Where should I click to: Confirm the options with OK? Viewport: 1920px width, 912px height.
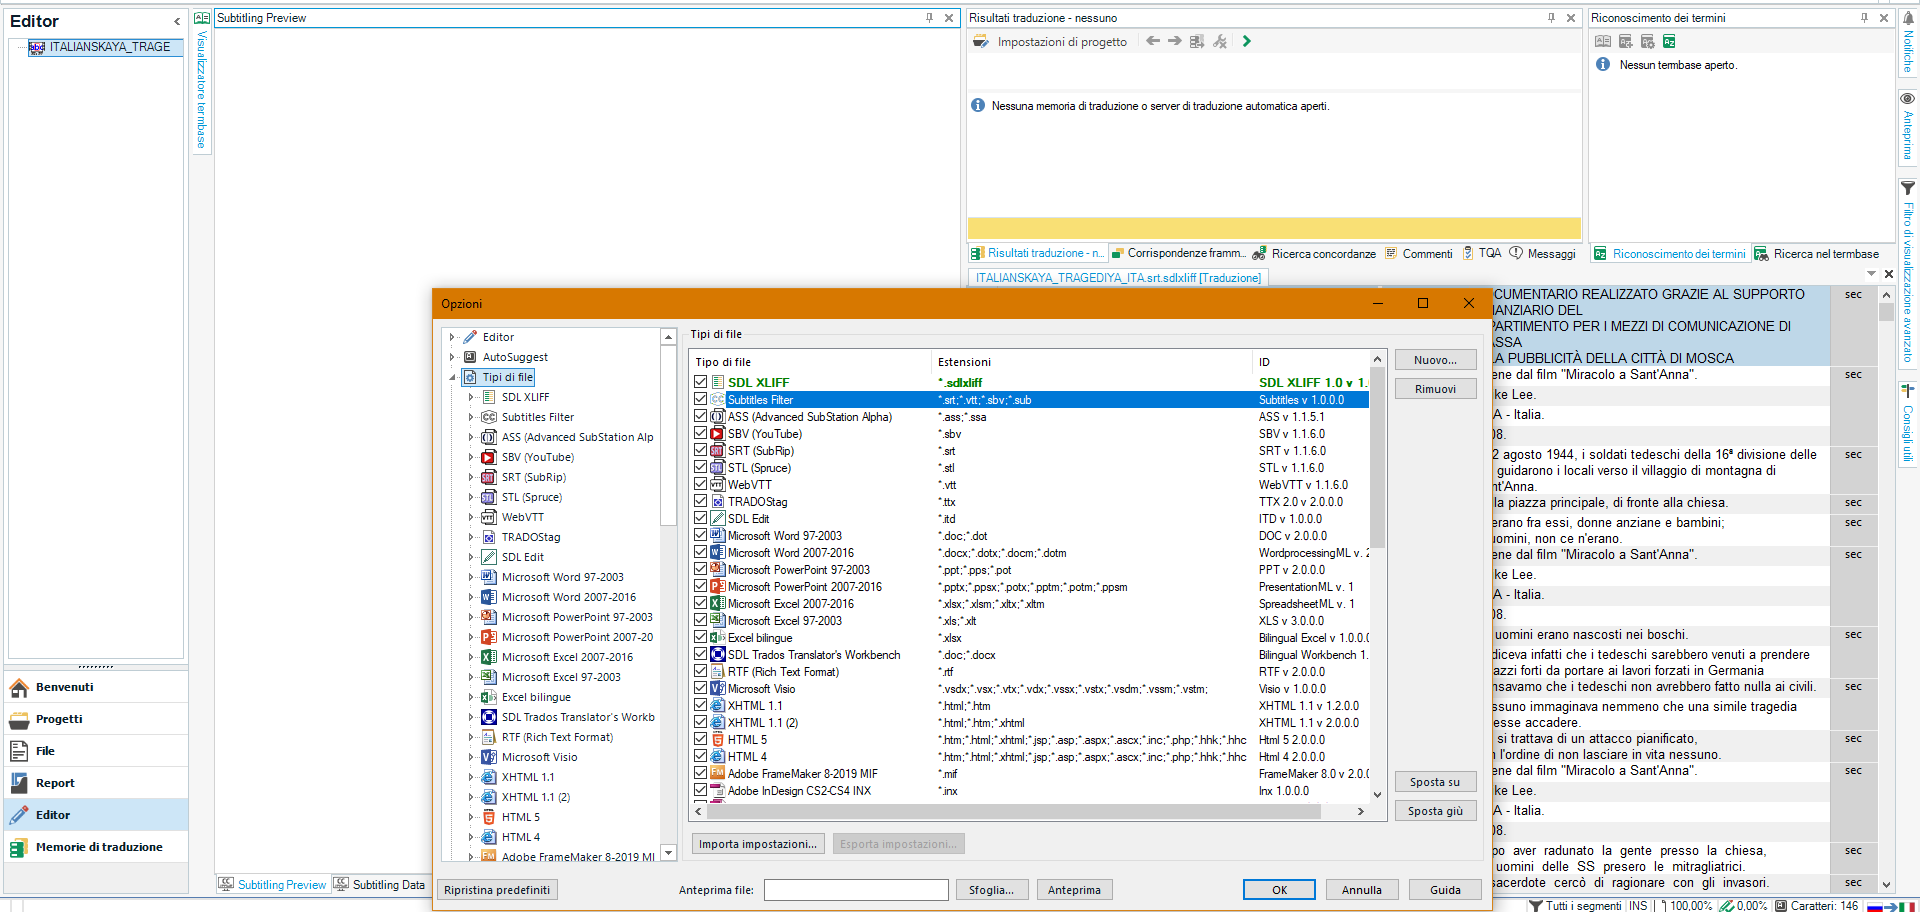(x=1279, y=890)
